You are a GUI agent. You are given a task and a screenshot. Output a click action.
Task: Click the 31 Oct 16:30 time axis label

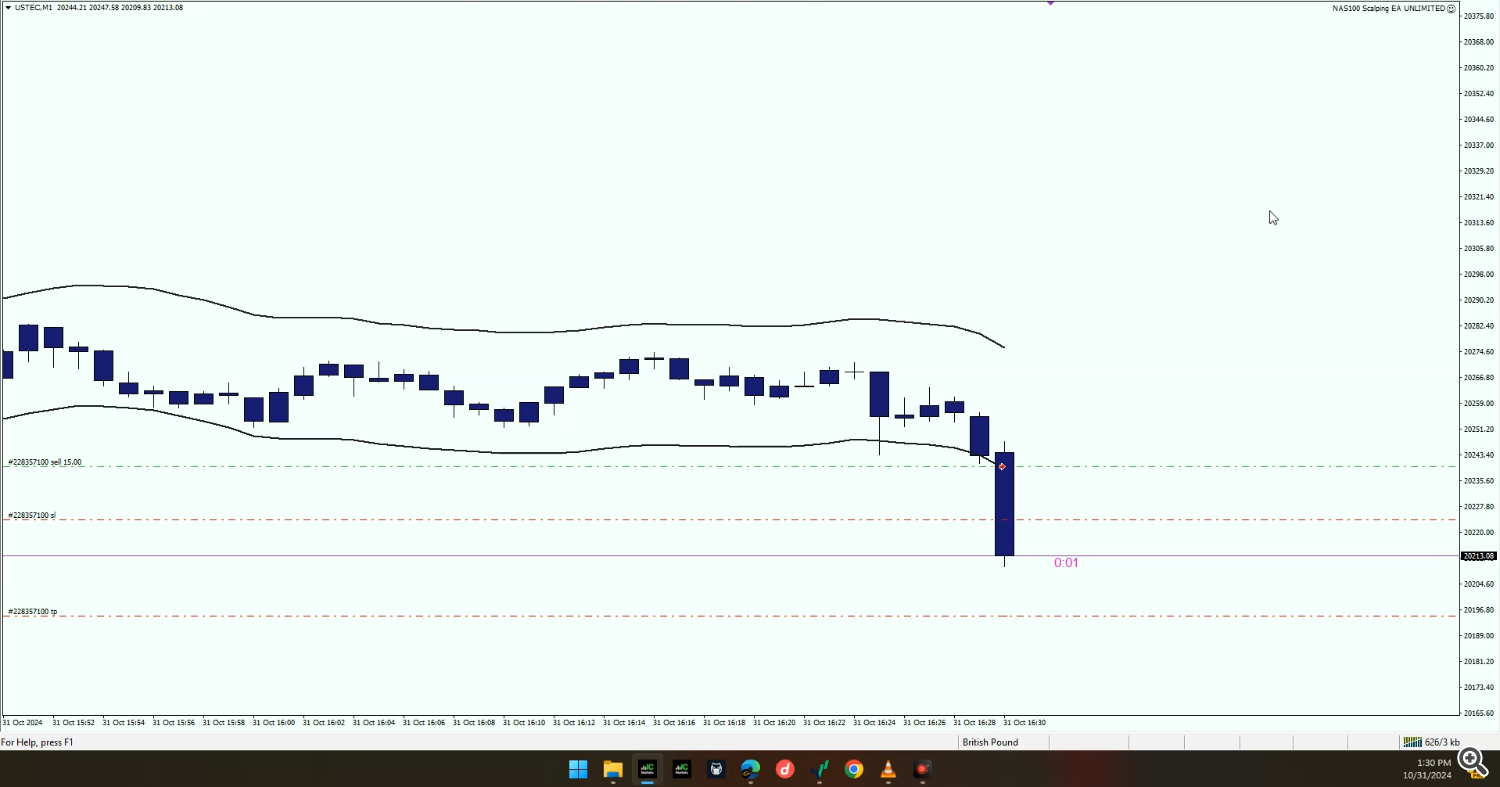point(1024,722)
